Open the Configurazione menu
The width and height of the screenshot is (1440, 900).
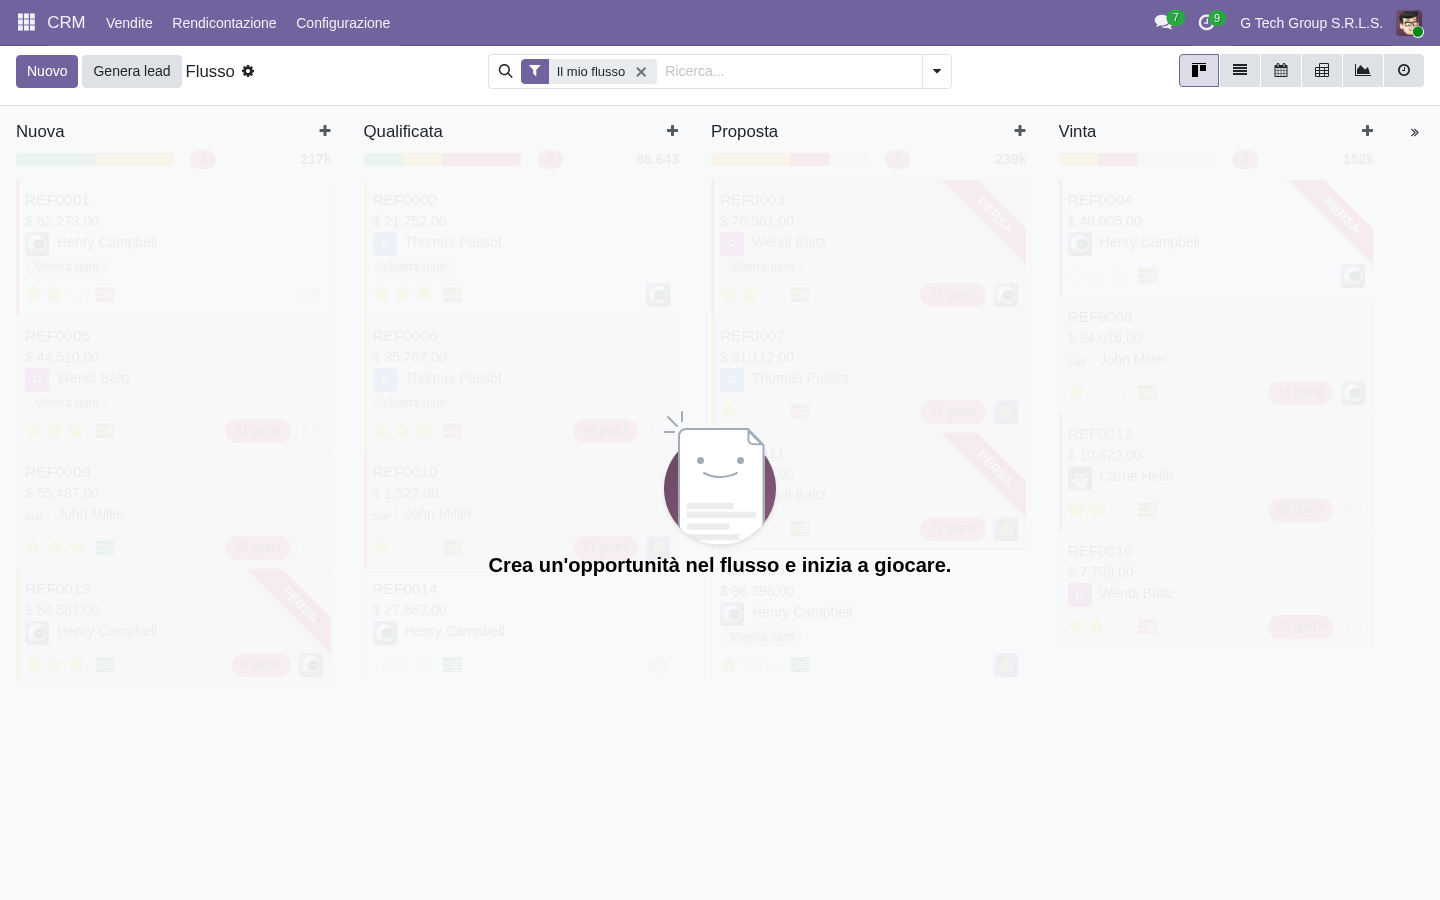[343, 22]
